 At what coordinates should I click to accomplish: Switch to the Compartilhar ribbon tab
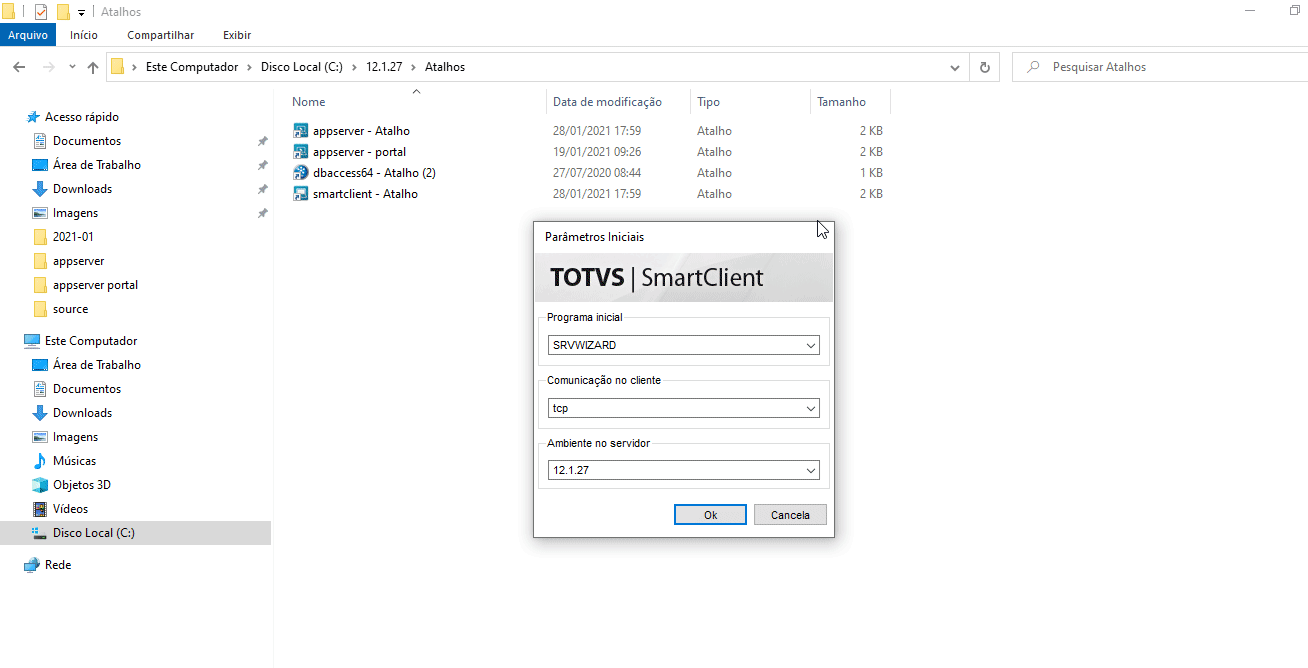click(x=161, y=35)
